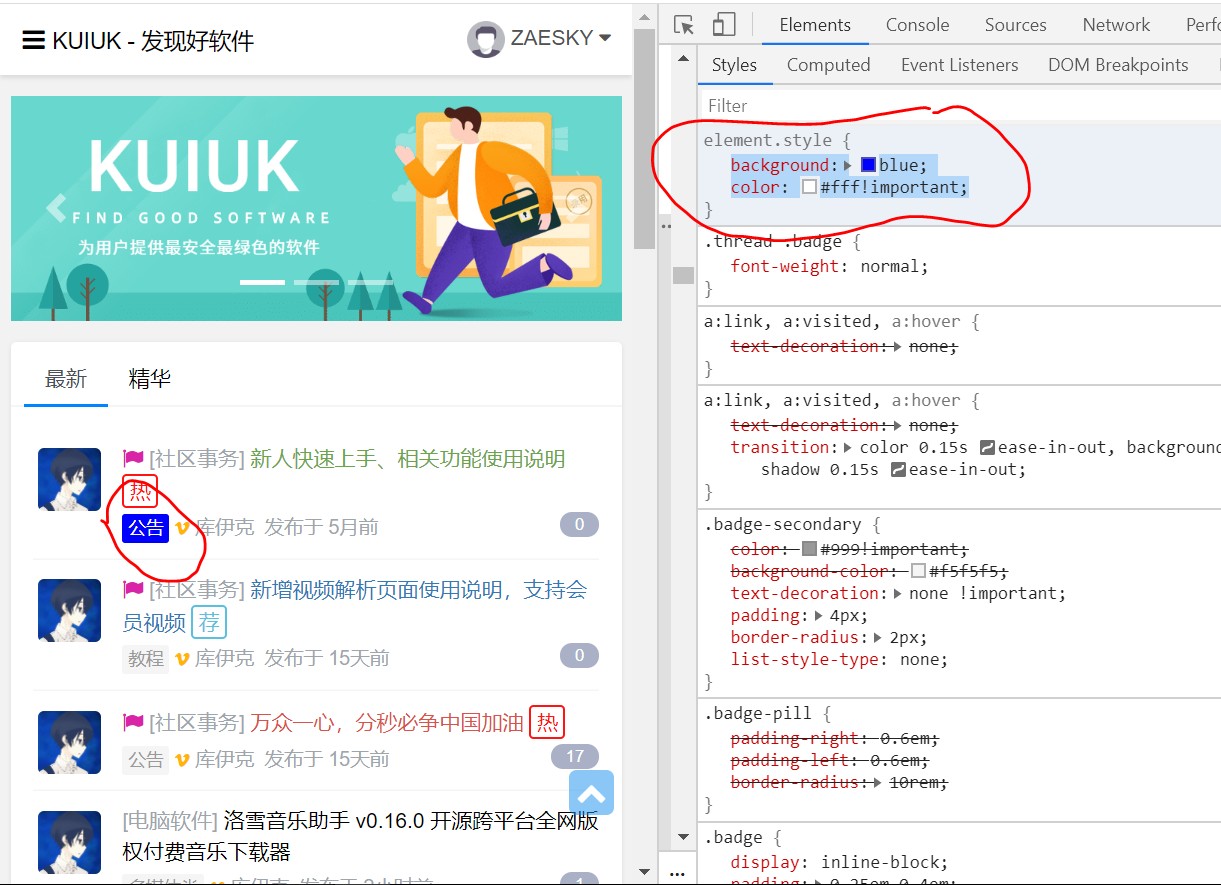1221x885 pixels.
Task: Click the blue highlighted 公告 badge
Action: [x=145, y=528]
